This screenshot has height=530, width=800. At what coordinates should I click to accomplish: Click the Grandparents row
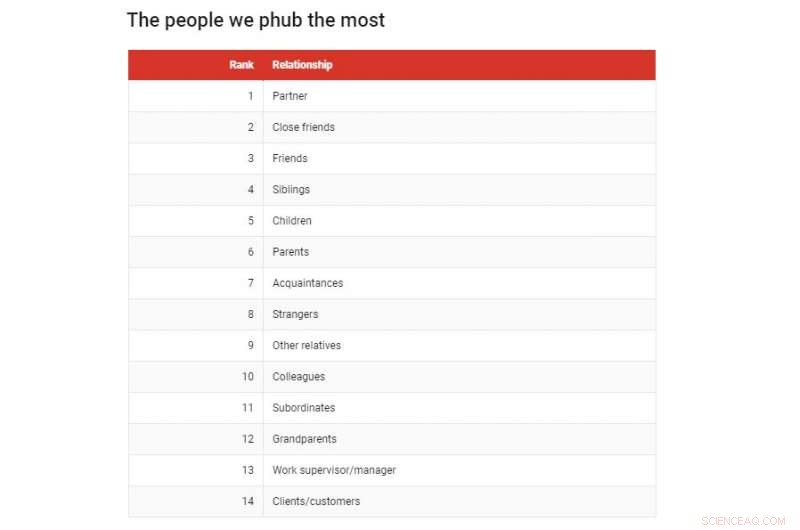click(x=304, y=439)
